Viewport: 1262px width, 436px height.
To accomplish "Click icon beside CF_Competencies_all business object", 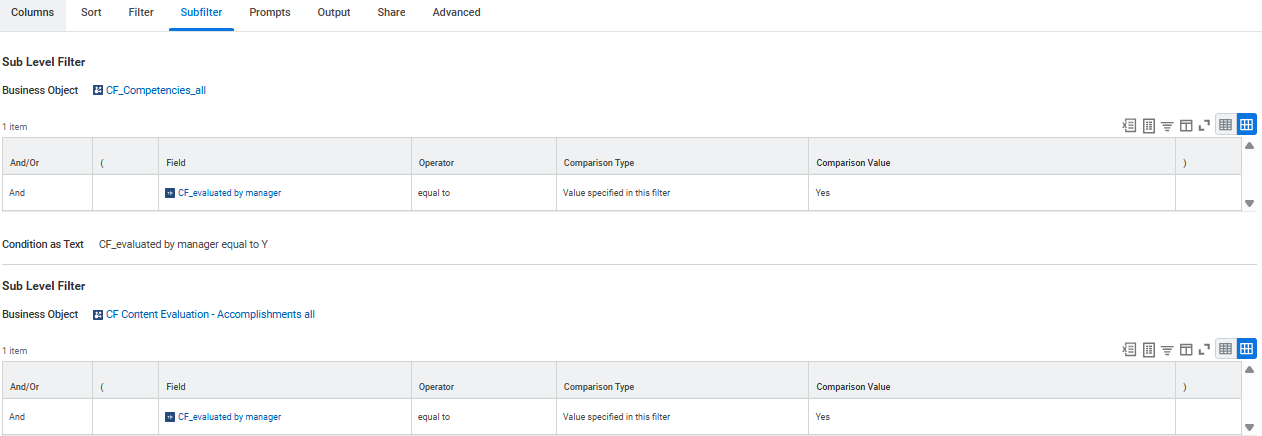I will click(x=97, y=90).
